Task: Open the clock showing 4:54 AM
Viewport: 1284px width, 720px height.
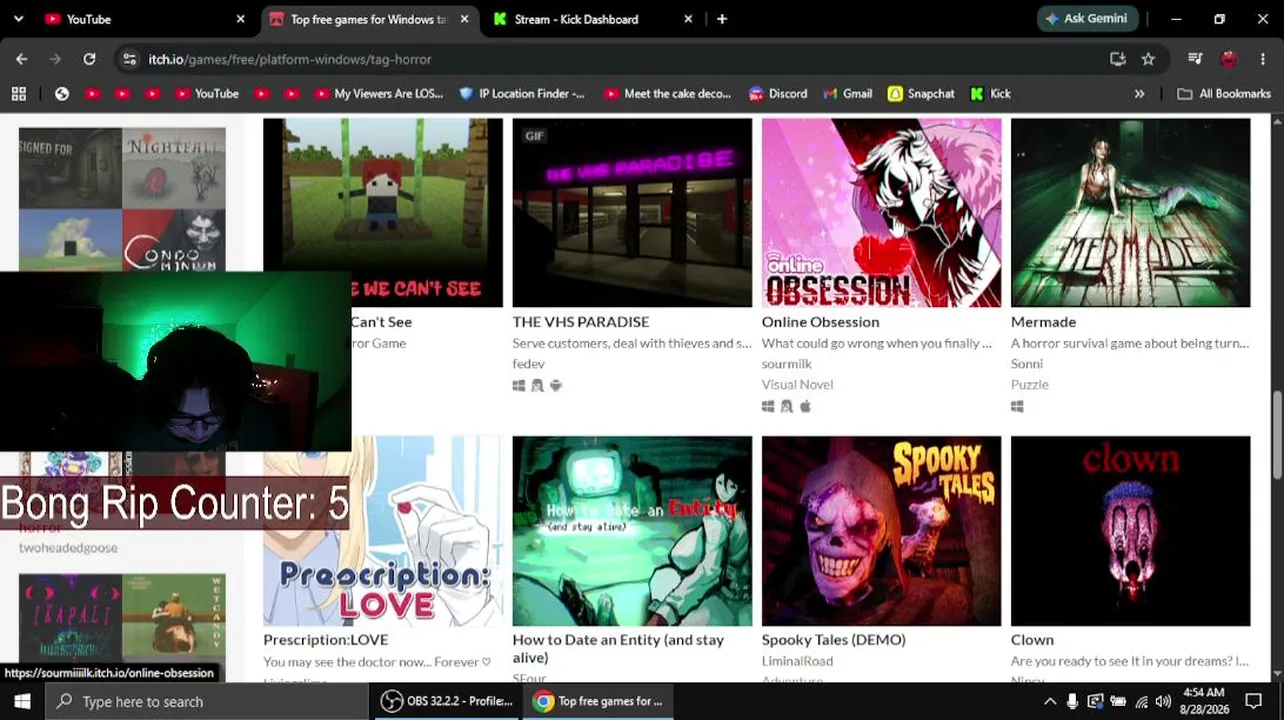Action: pos(1203,701)
